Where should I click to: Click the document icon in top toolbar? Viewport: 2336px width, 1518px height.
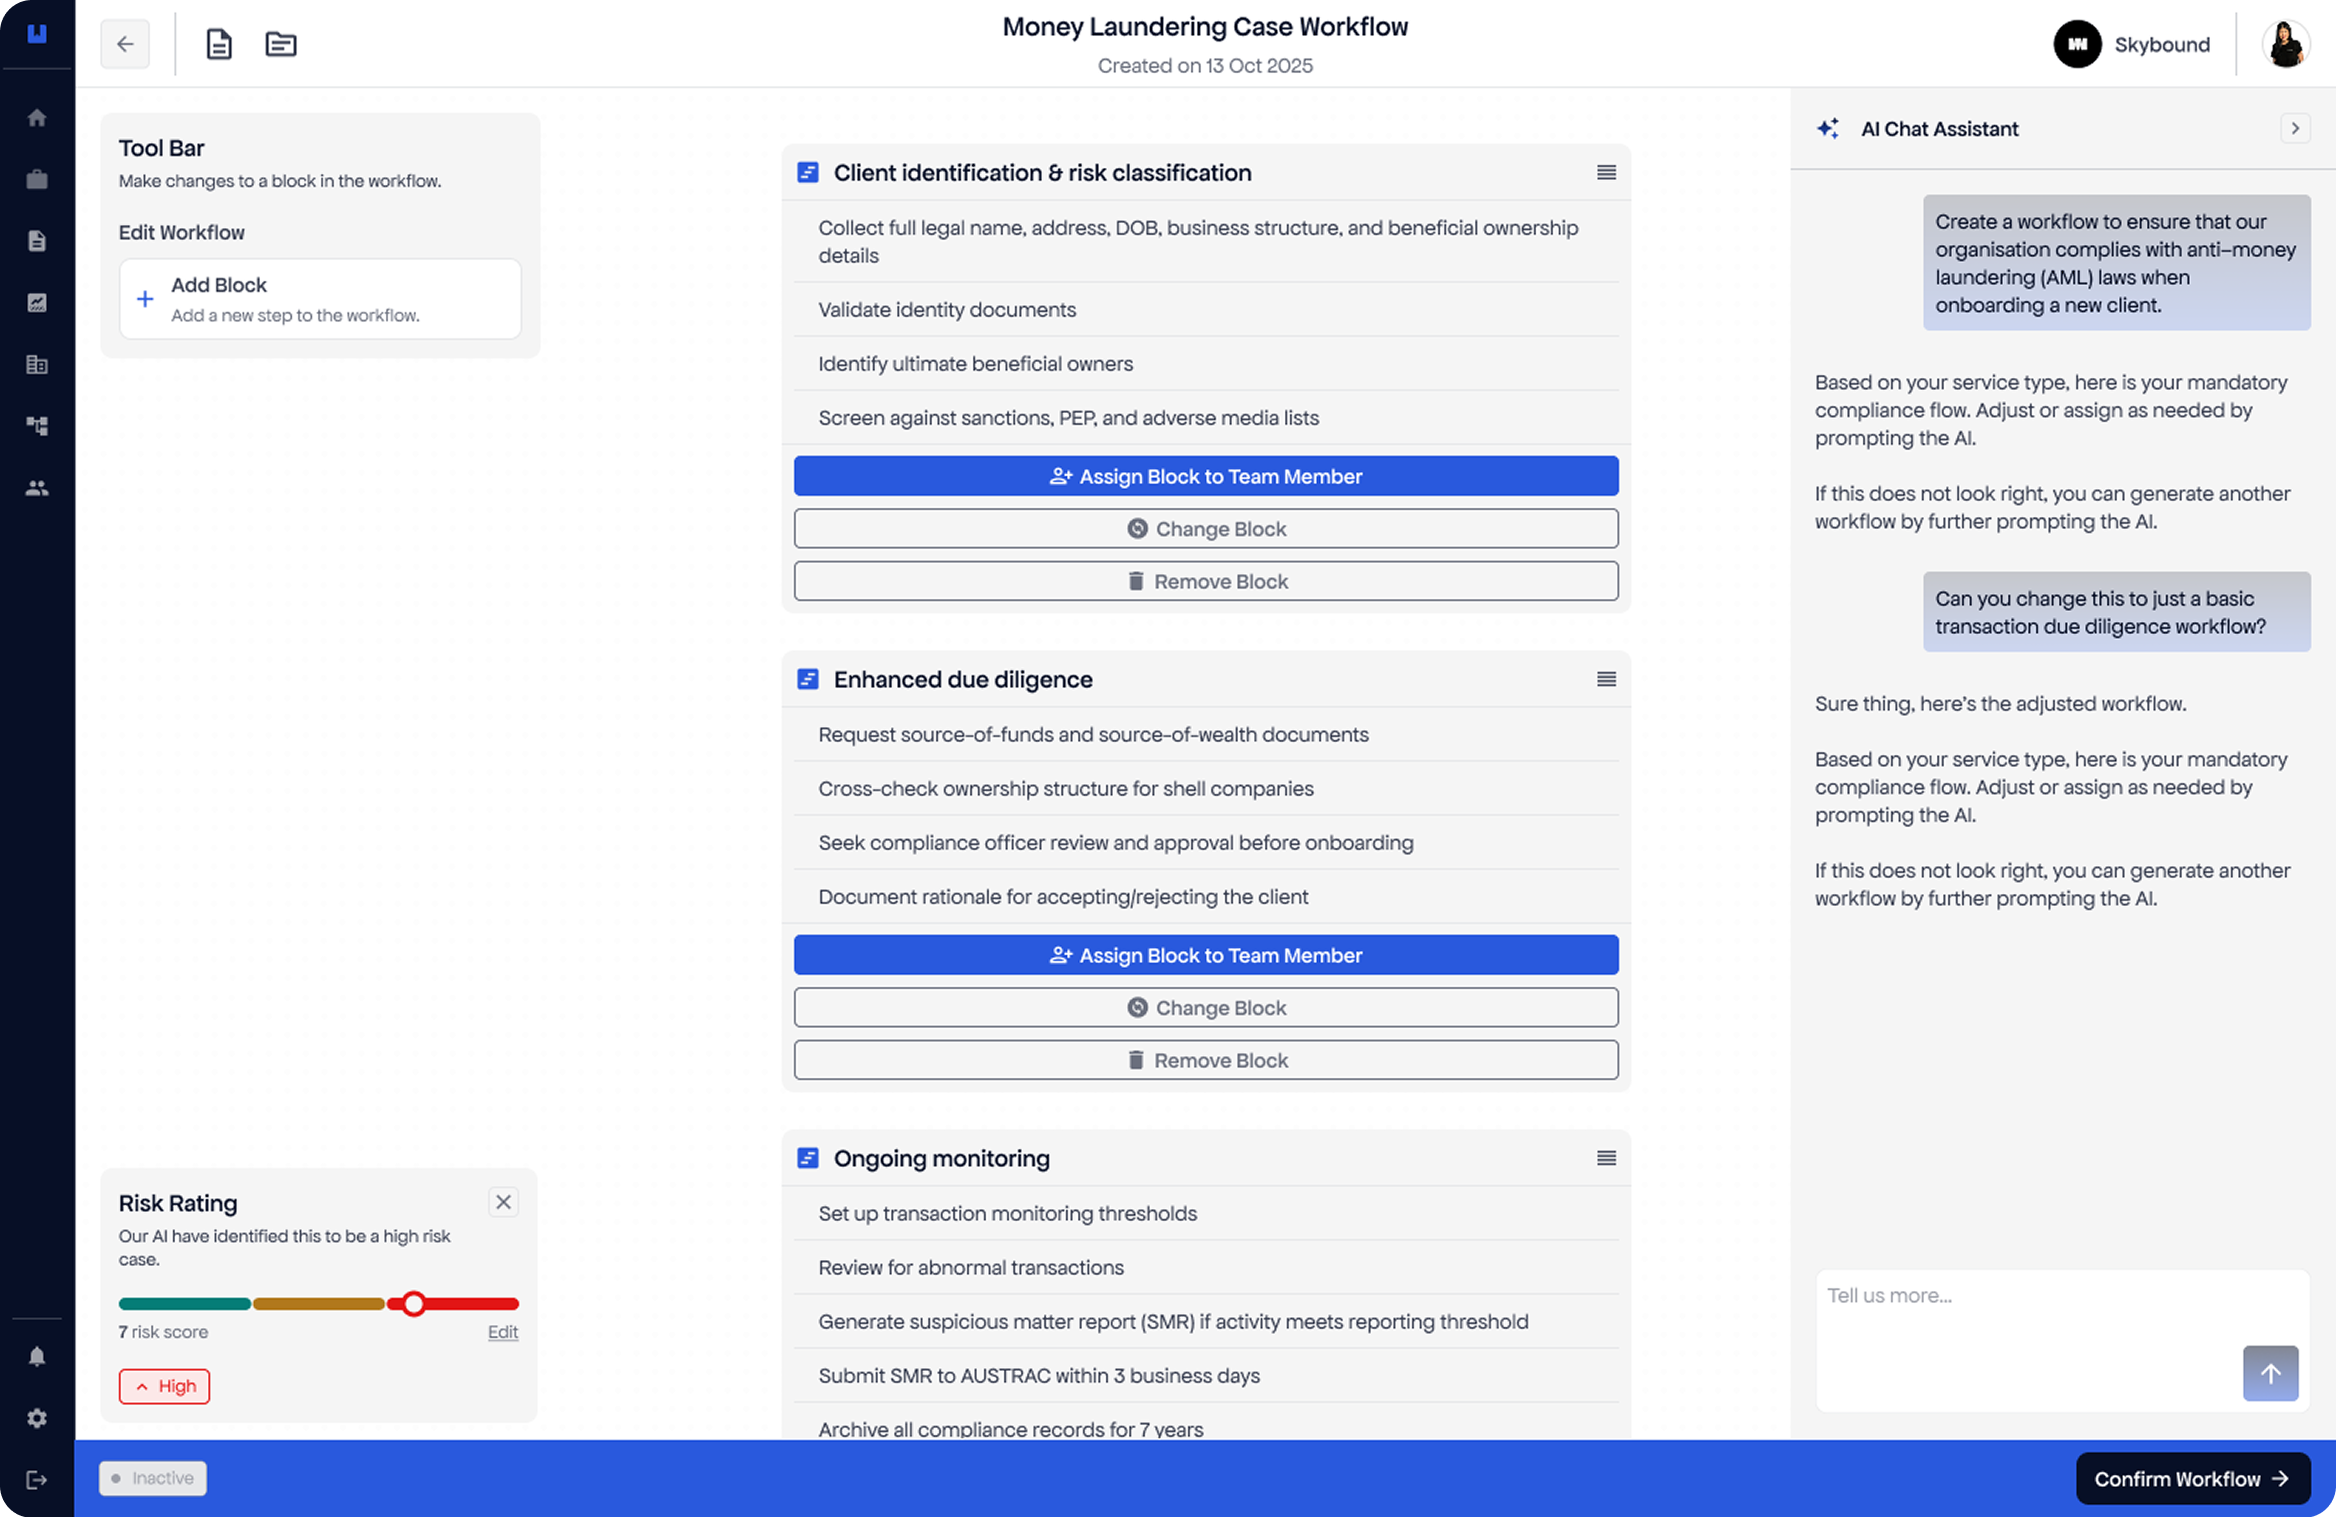[x=219, y=44]
